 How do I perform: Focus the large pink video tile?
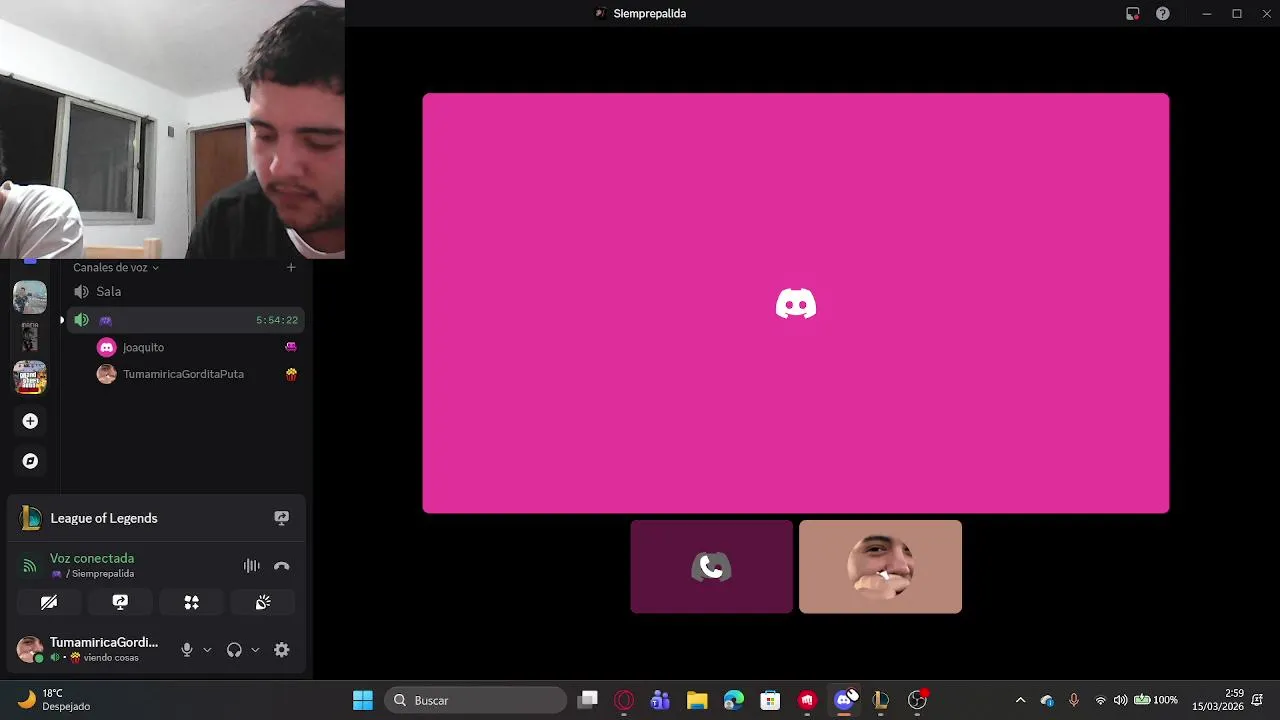796,303
